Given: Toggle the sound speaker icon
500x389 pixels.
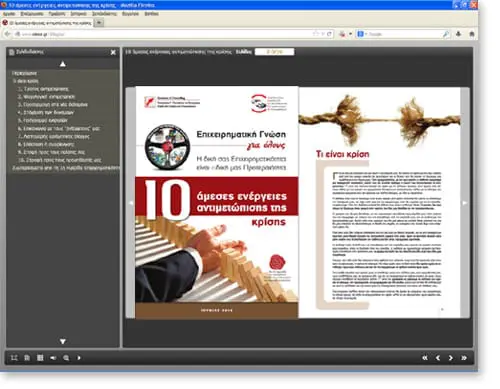Looking at the screenshot, I should coord(53,358).
